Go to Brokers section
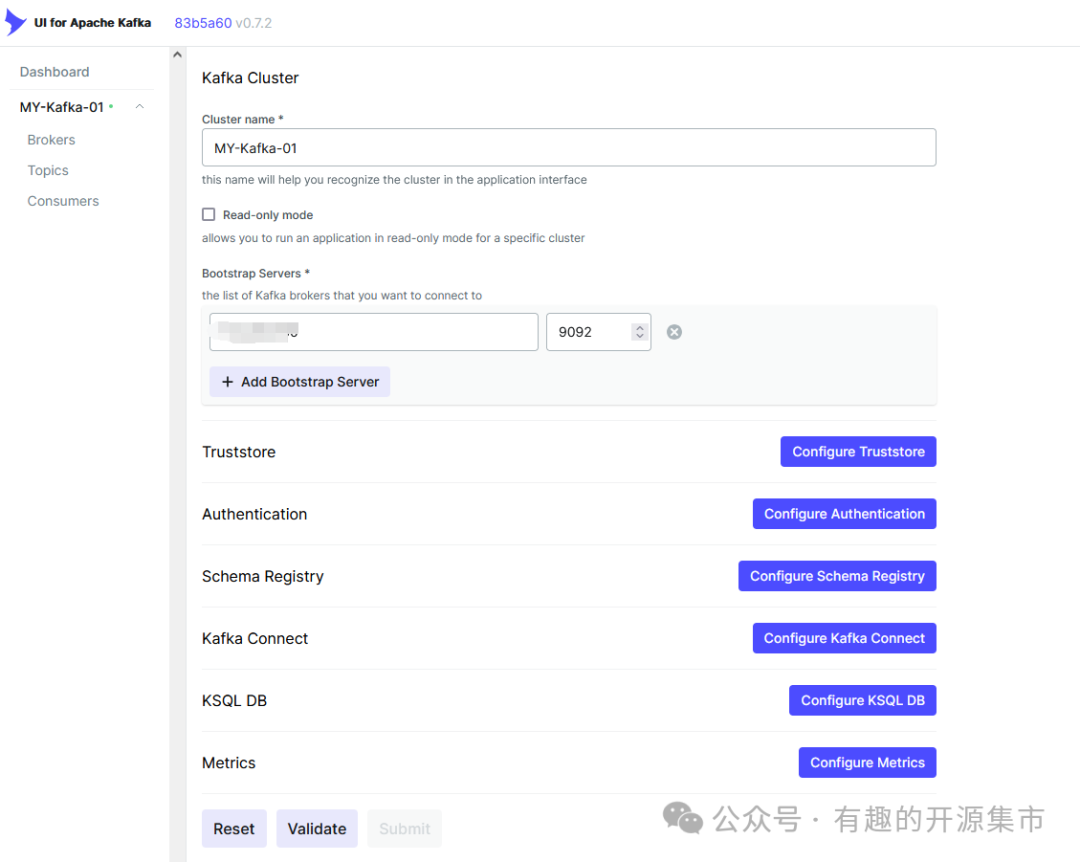1080x862 pixels. (x=51, y=140)
